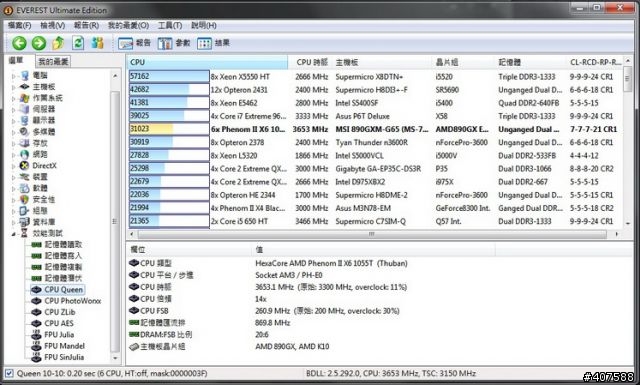The image size is (640, 385).
Task: Open the Results toolbar button
Action: [213, 43]
